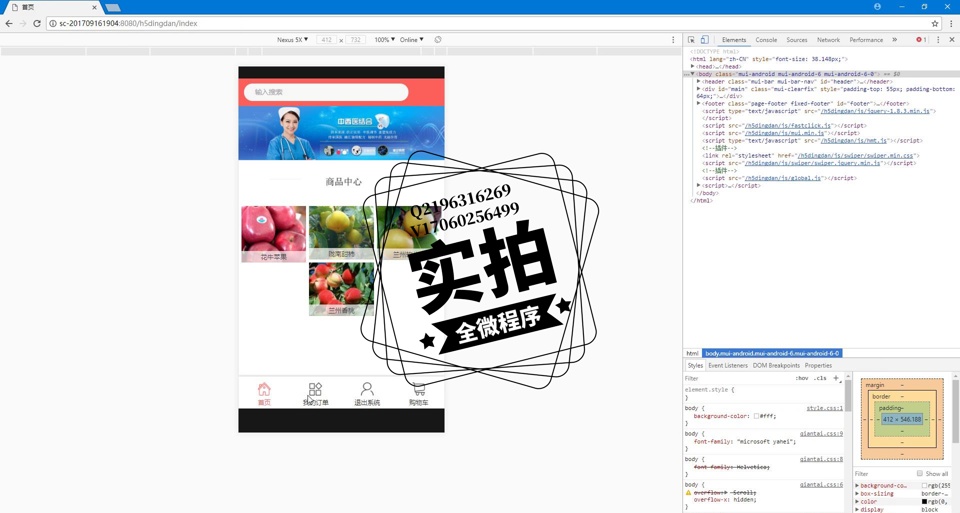The image size is (960, 513).
Task: Toggle the :hov element state panel
Action: tap(801, 378)
